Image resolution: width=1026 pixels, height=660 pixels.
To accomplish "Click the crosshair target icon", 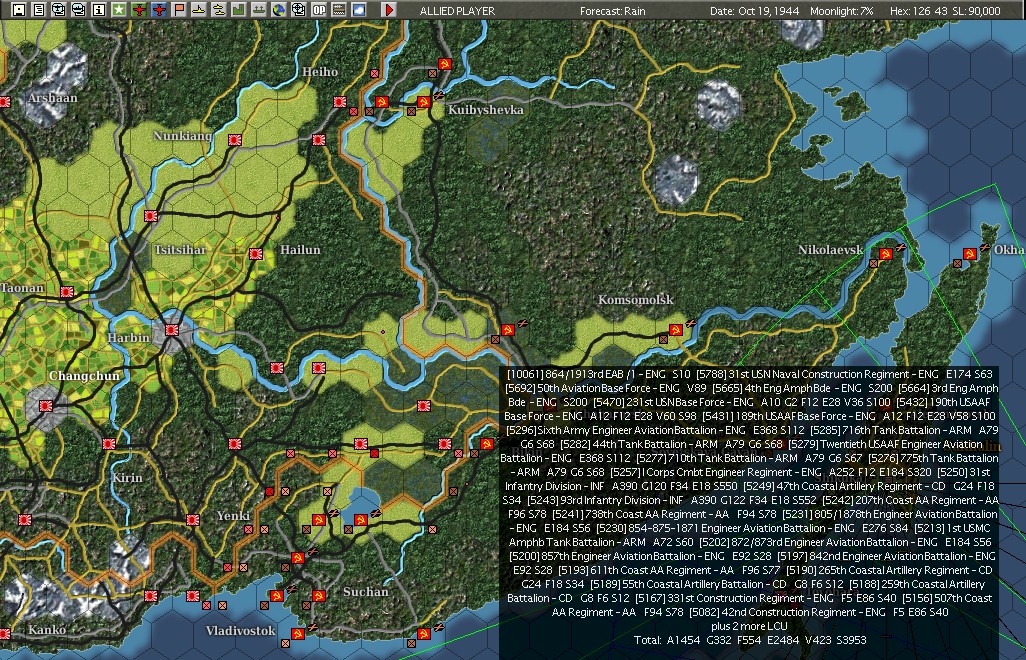I will [298, 10].
